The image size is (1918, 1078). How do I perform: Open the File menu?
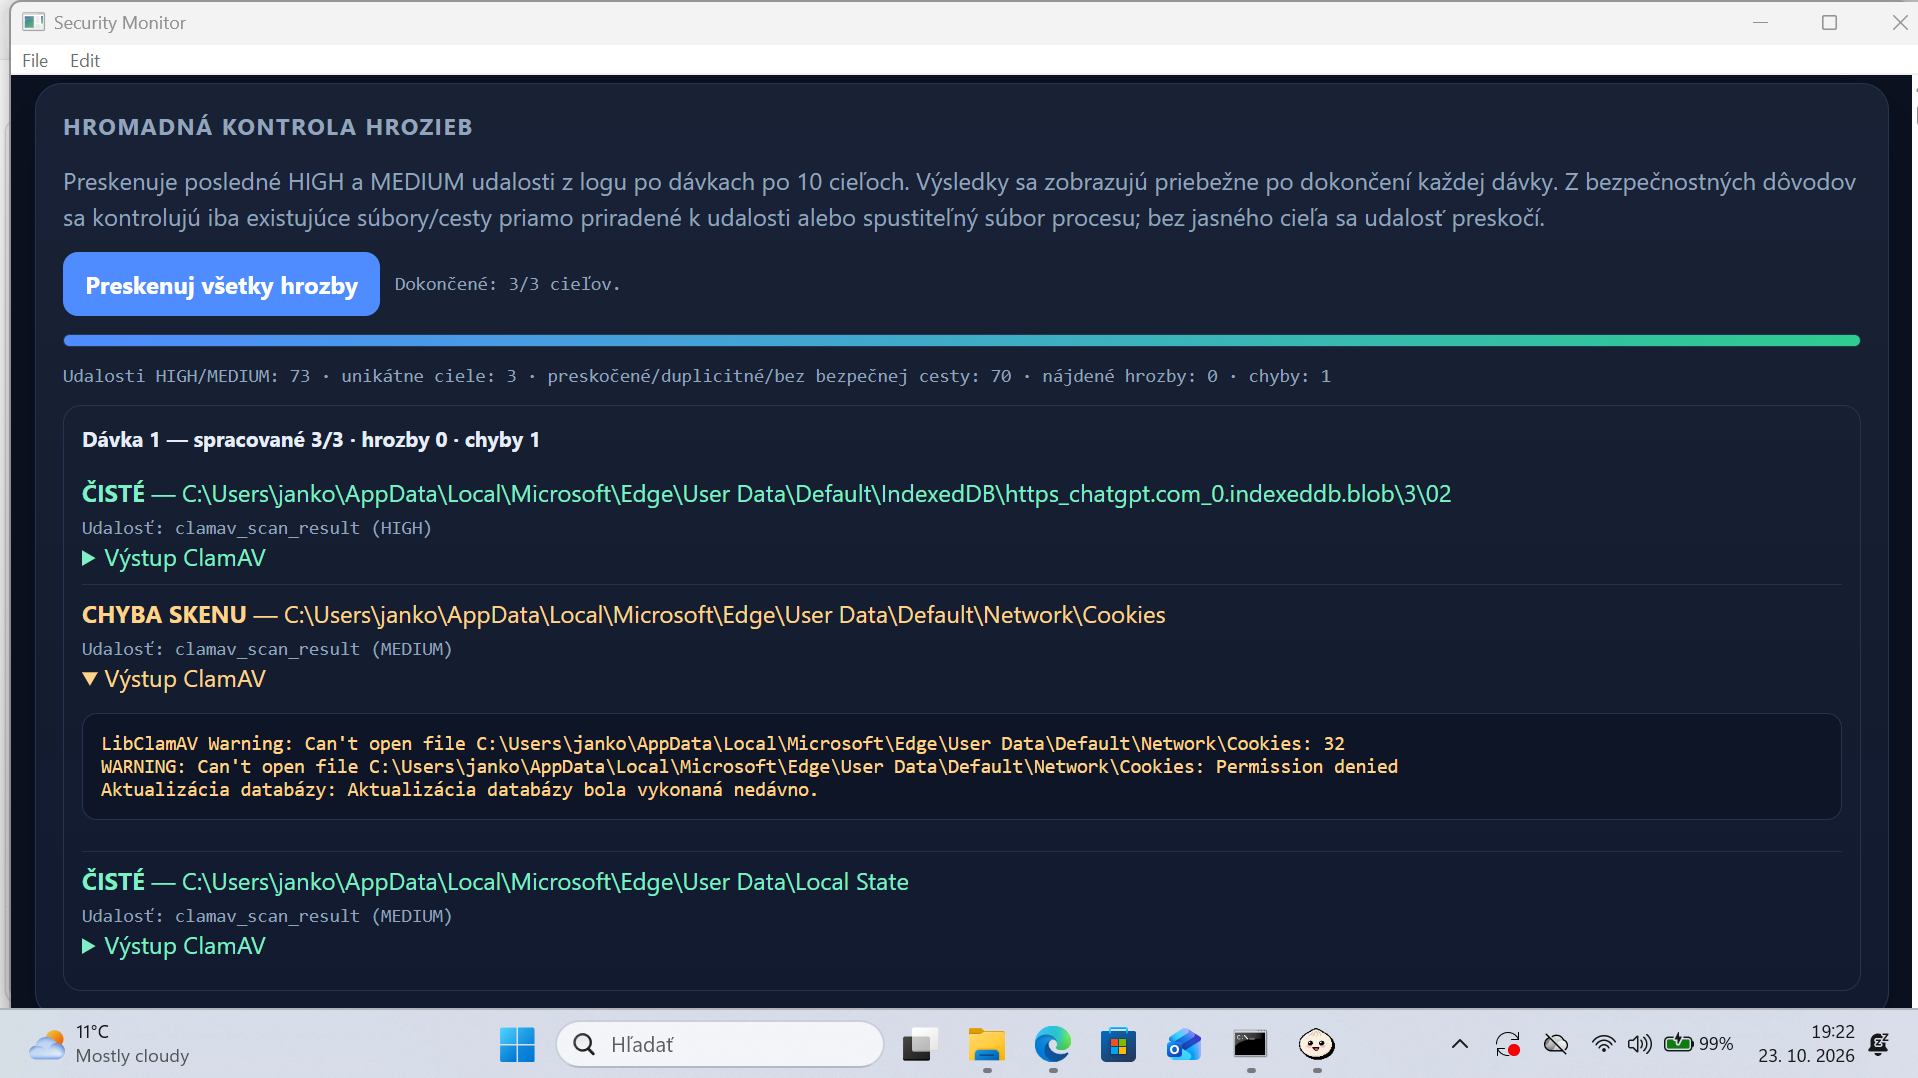pyautogui.click(x=35, y=60)
